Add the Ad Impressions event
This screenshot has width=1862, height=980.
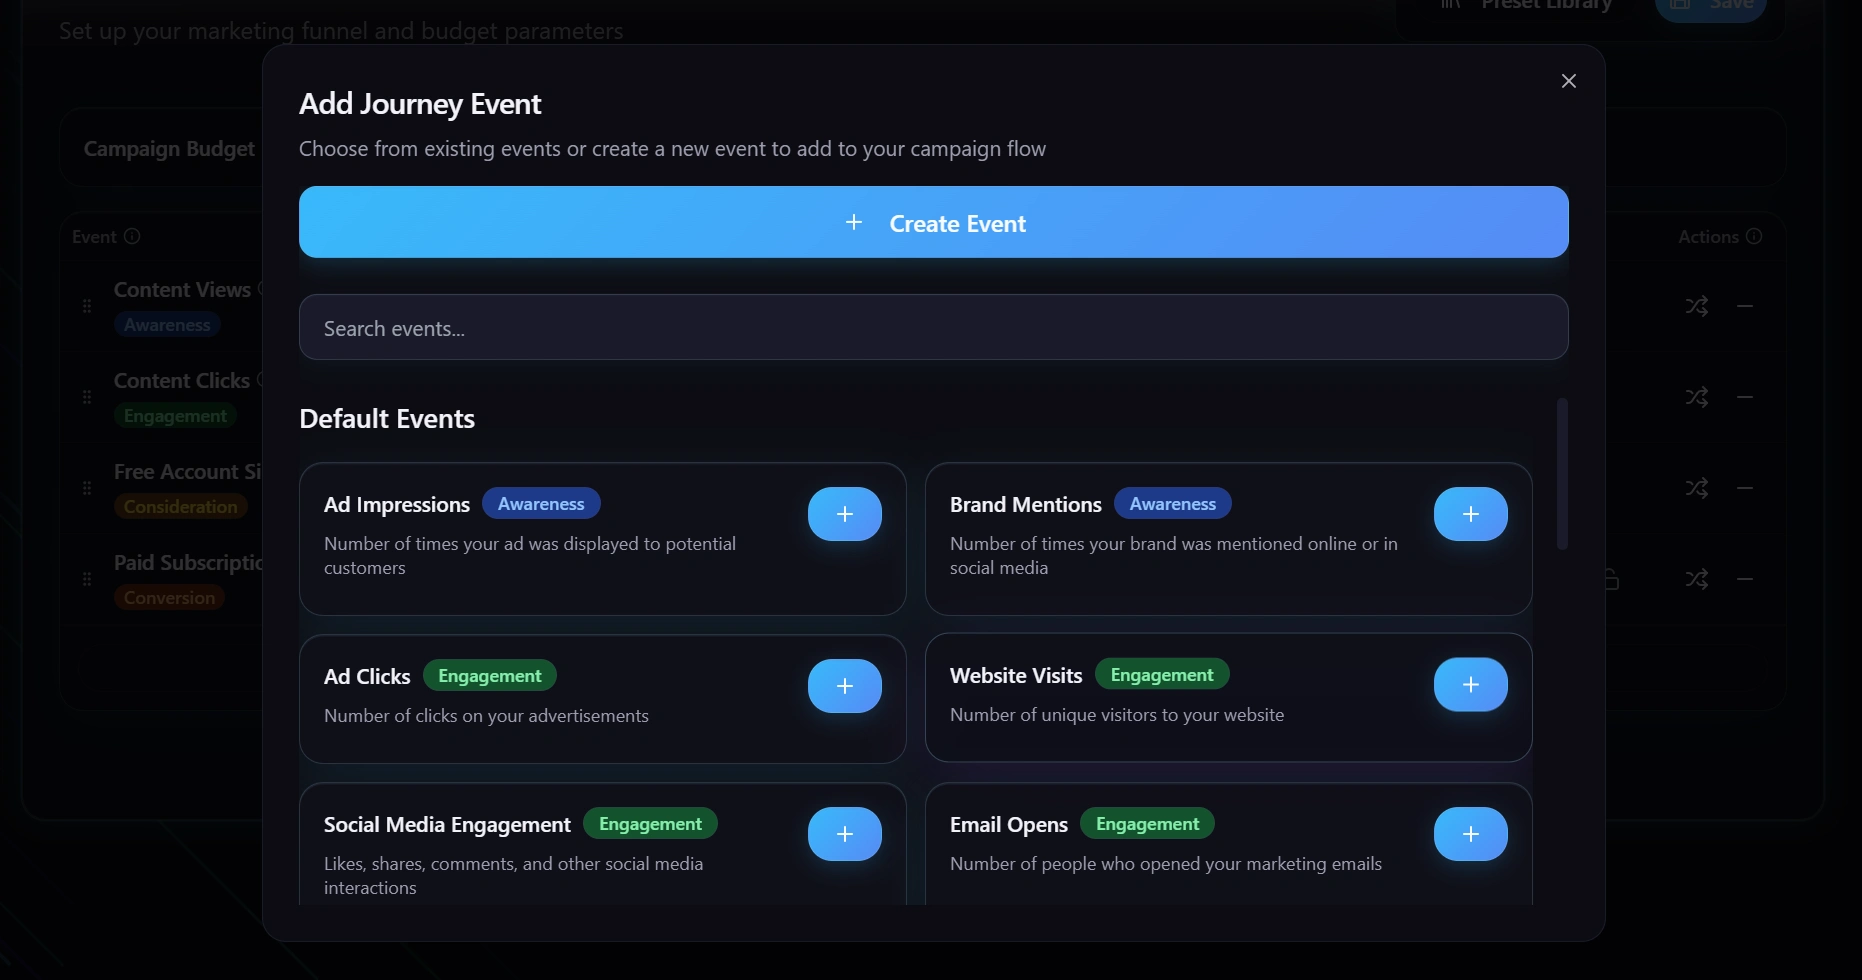(x=844, y=514)
